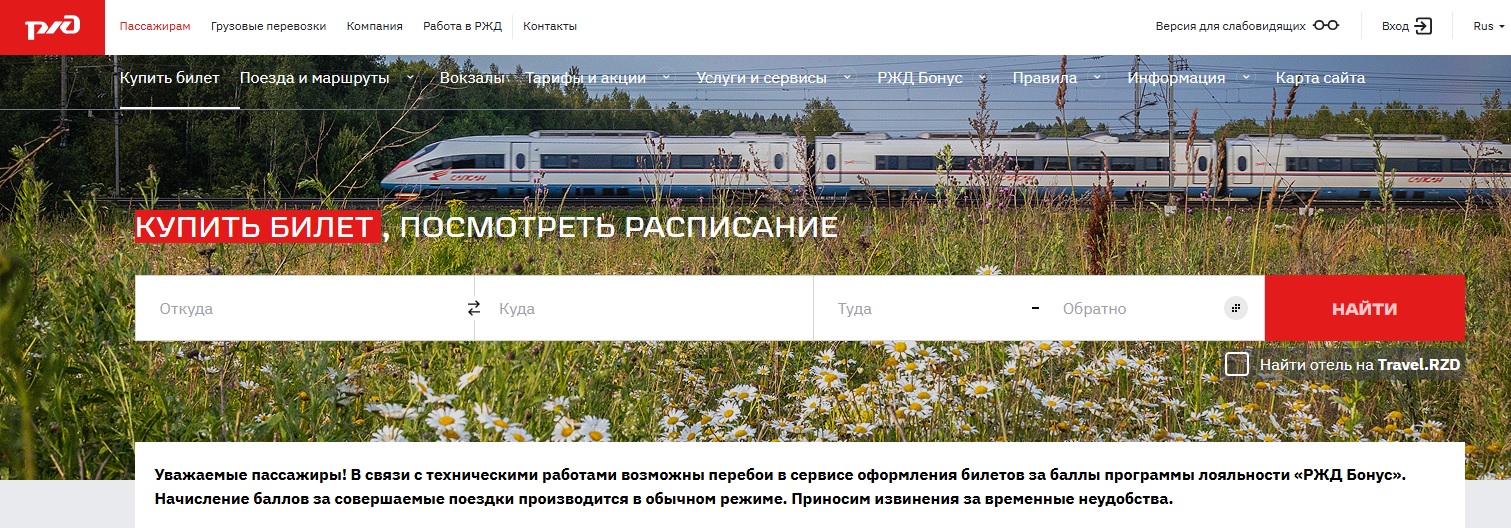Image resolution: width=1511 pixels, height=528 pixels.
Task: Open Карта сайта in navigation
Action: tap(1320, 78)
